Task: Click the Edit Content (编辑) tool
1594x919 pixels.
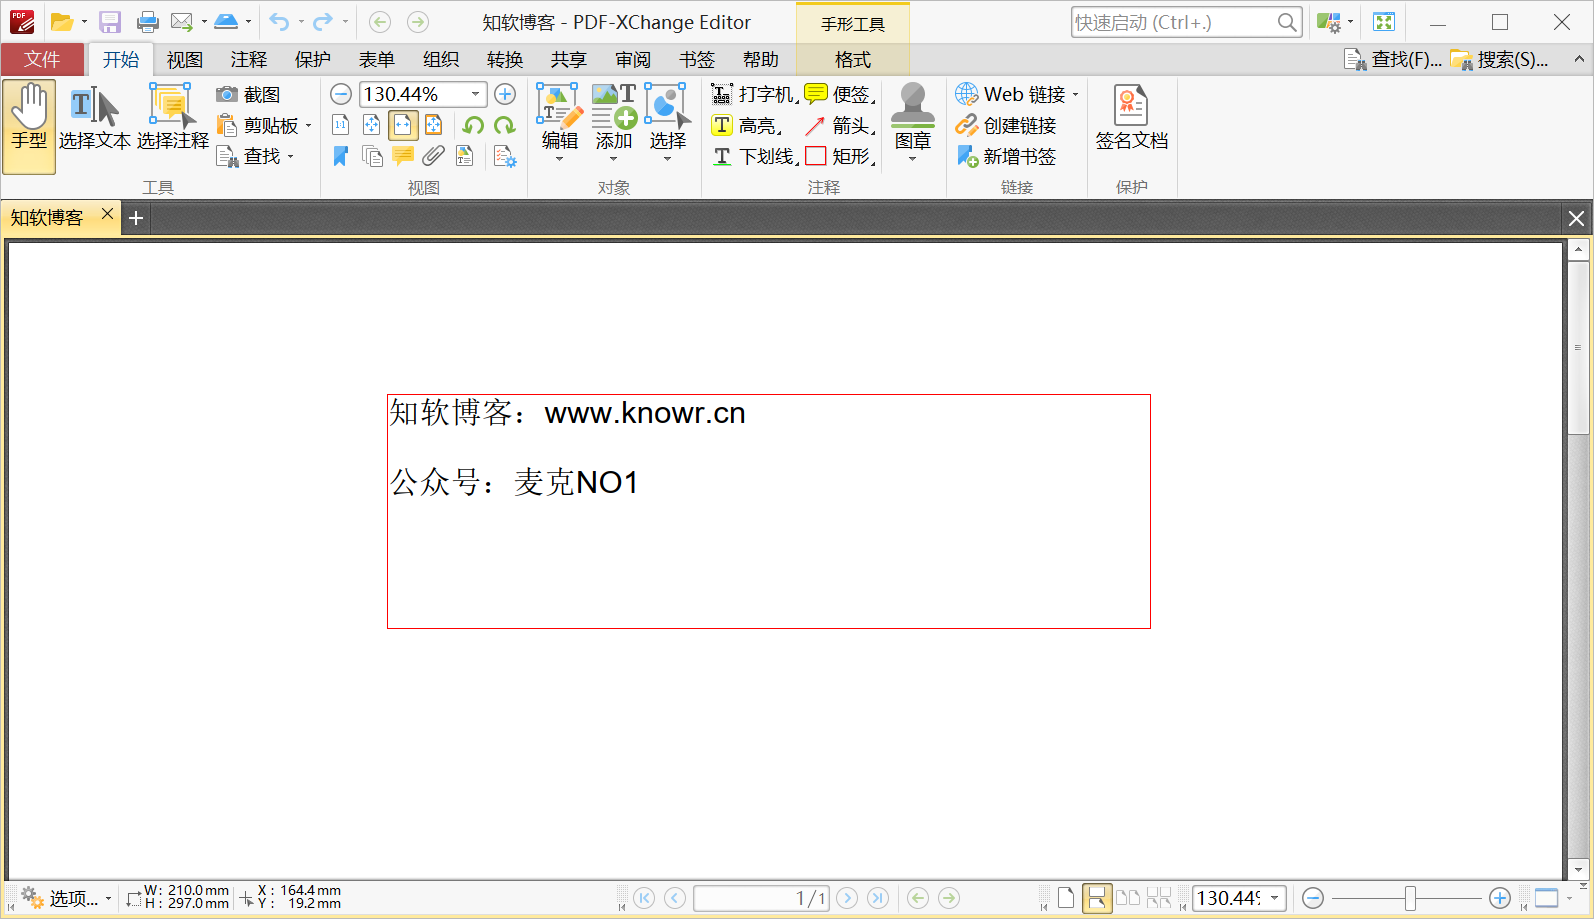Action: [559, 123]
